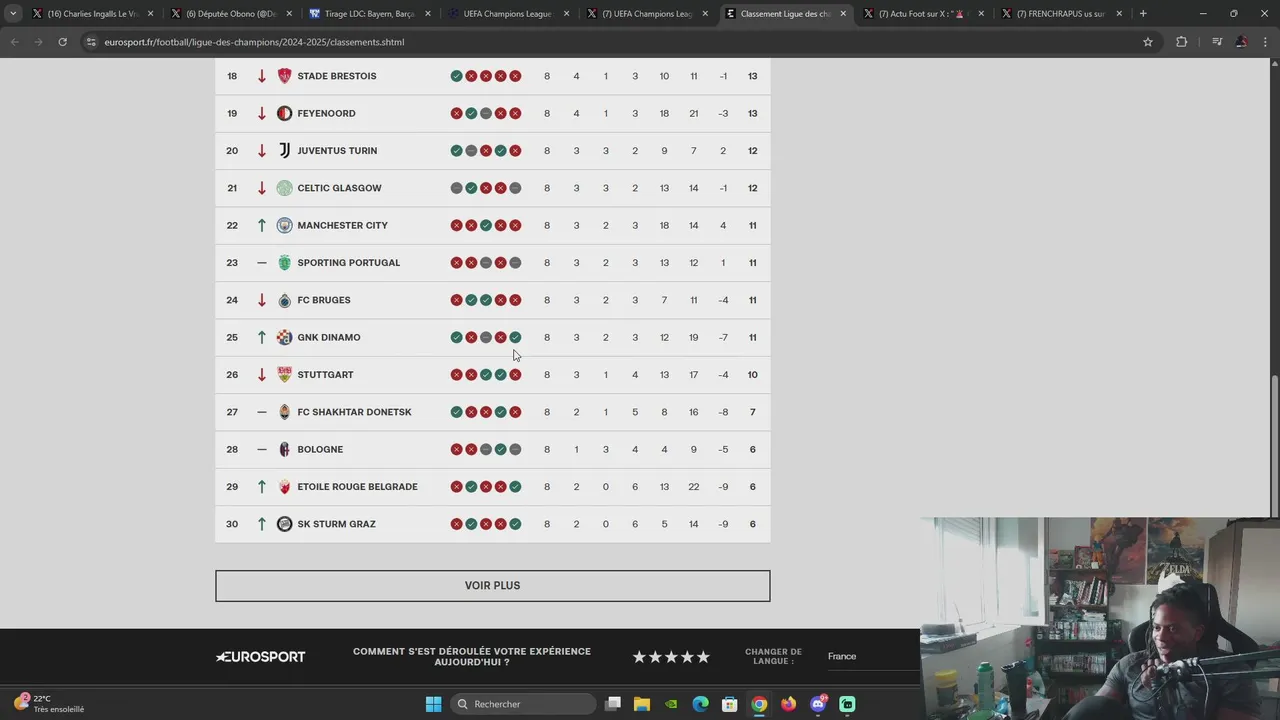Click GNK Dinamo's last green form result

click(515, 337)
